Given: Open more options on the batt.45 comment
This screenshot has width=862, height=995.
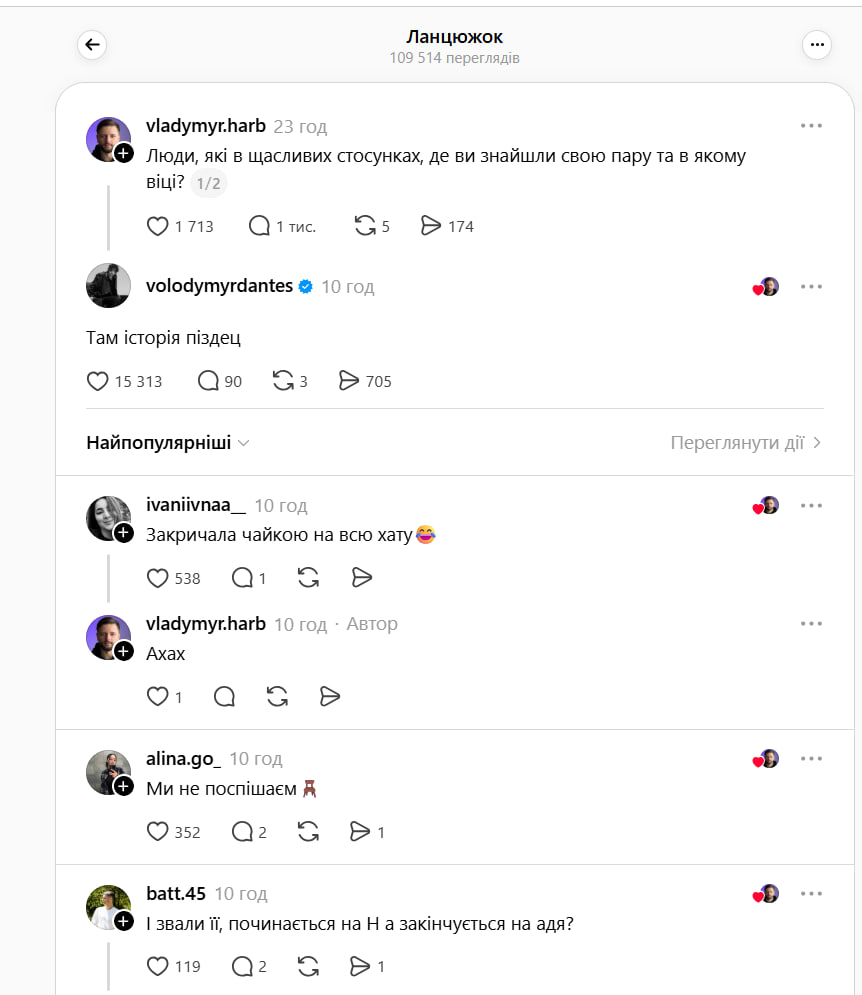Looking at the screenshot, I should click(x=811, y=894).
